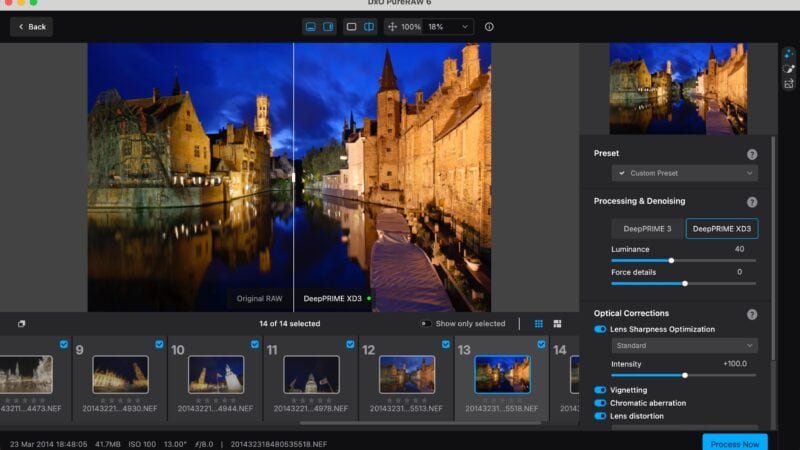Rate image 9 with its star row

pyautogui.click(x=120, y=401)
